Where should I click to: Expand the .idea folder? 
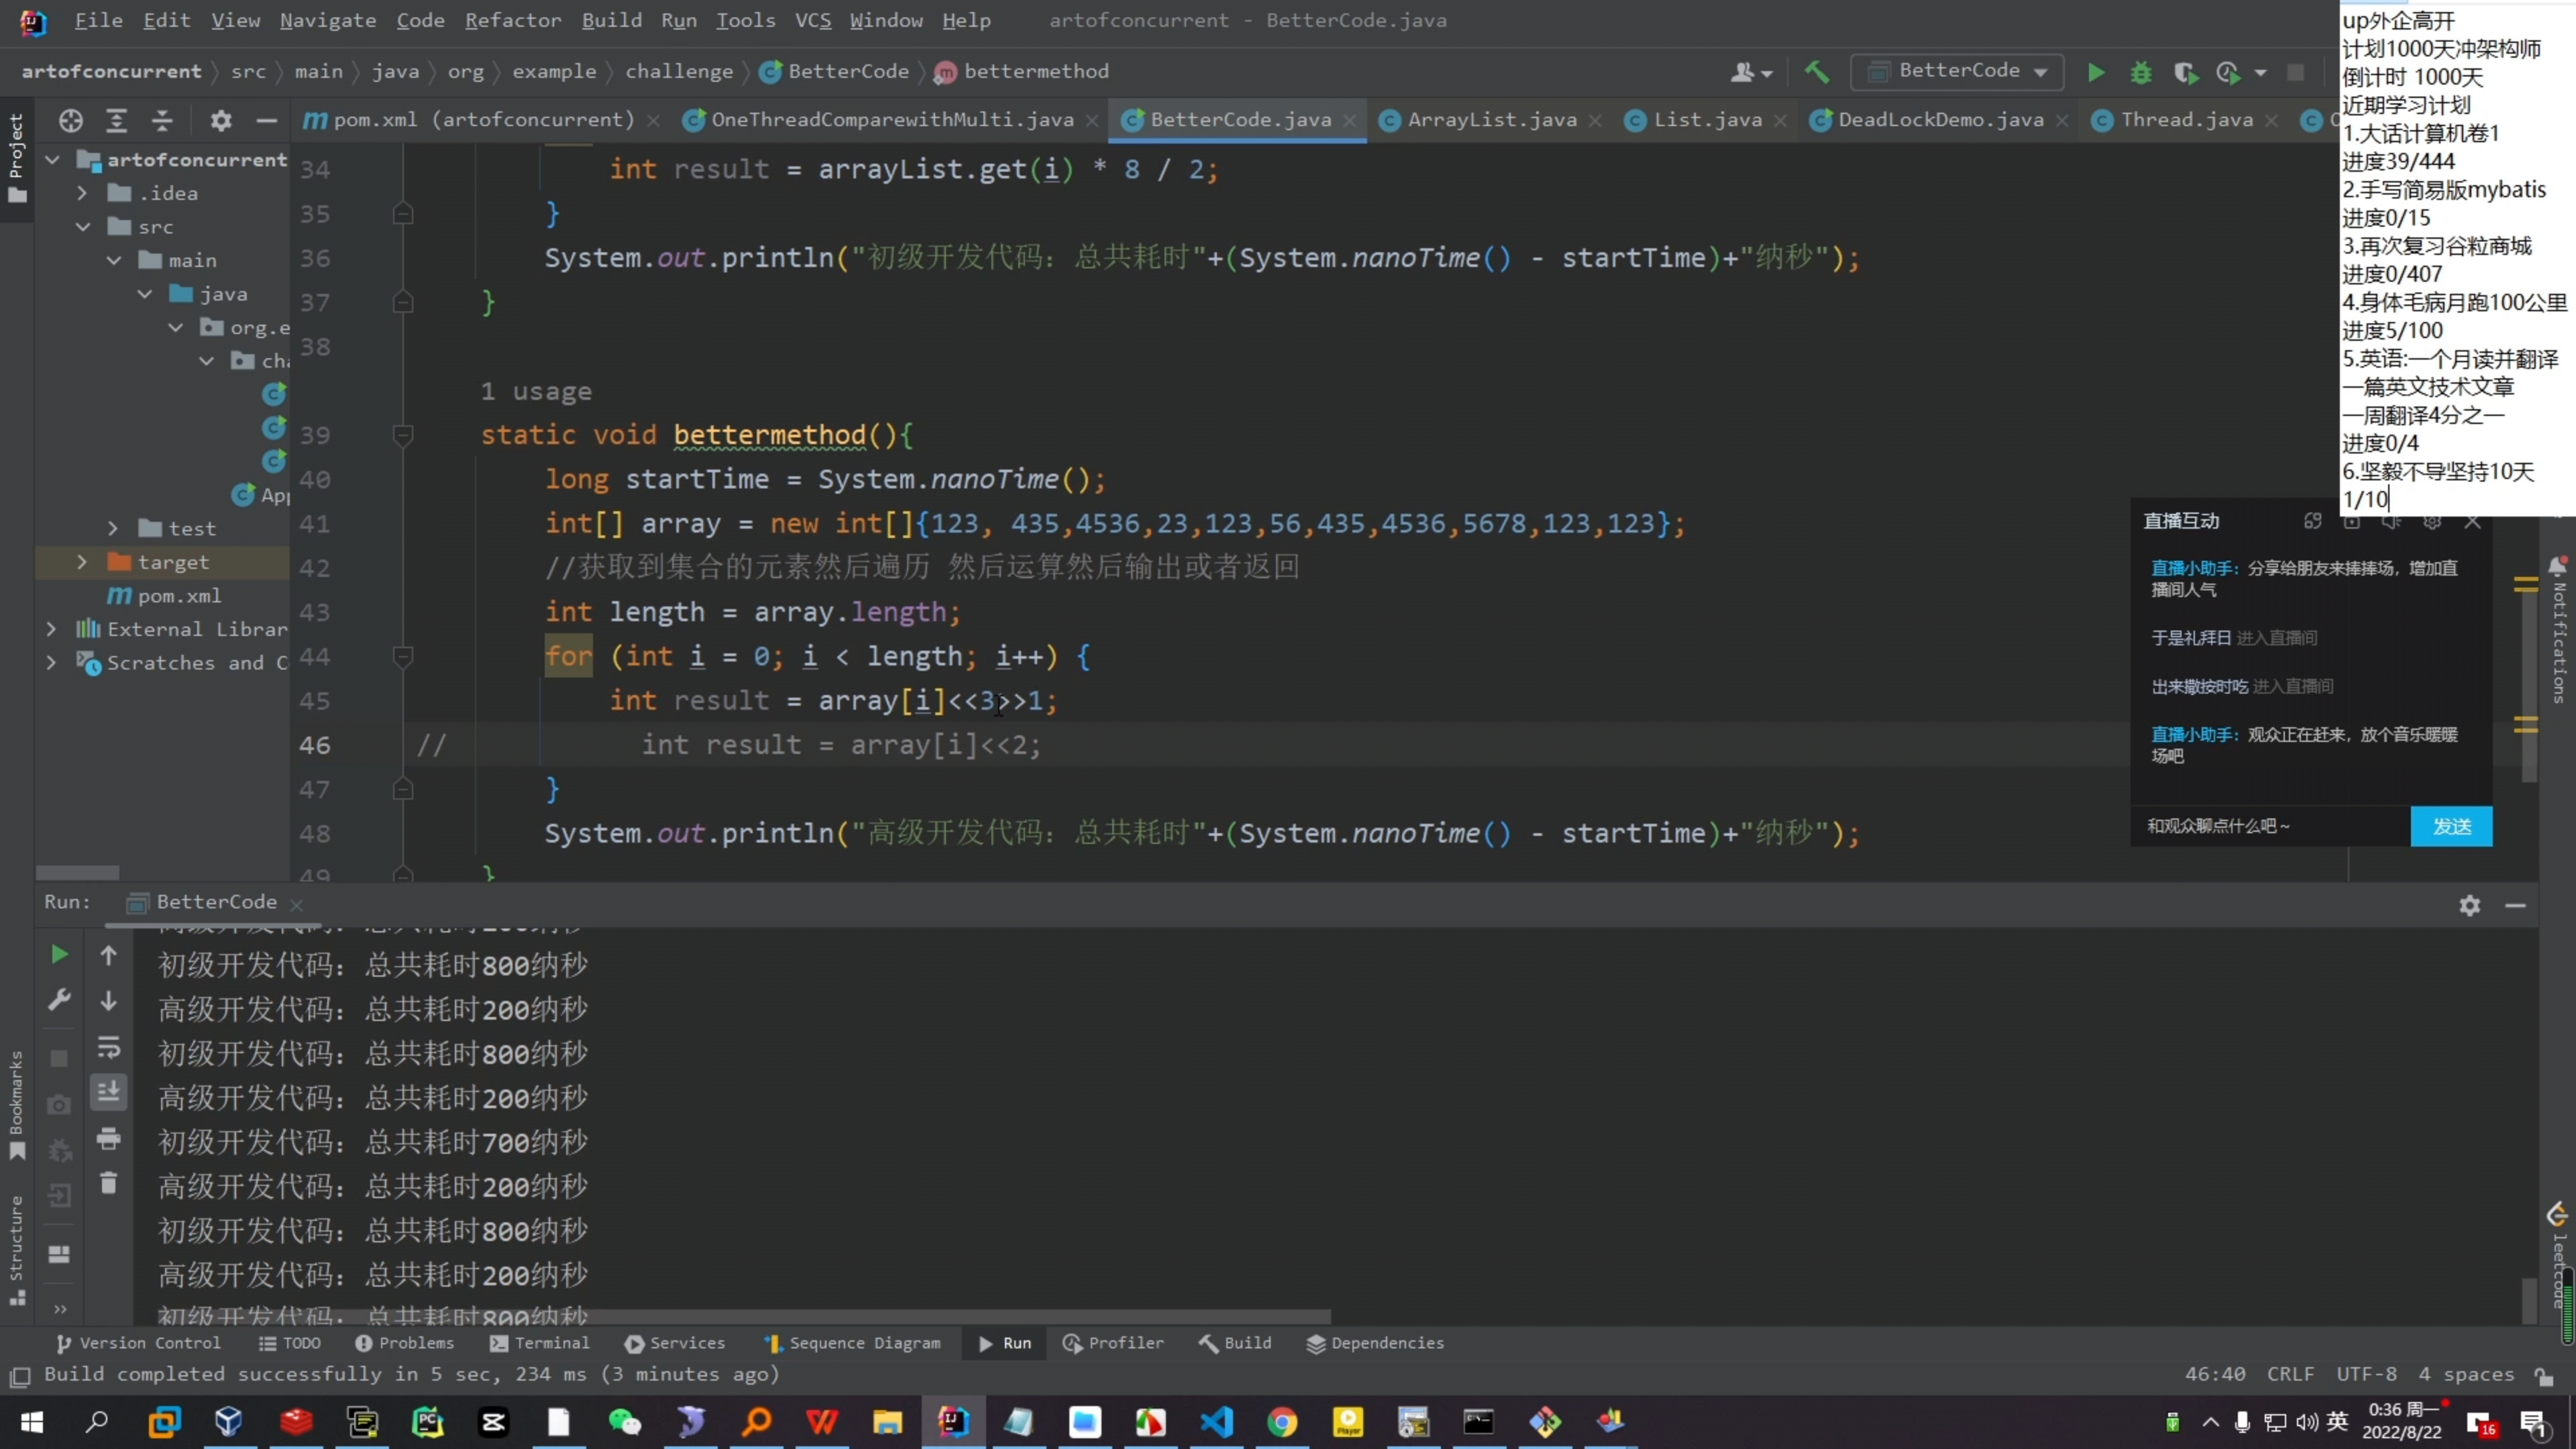pyautogui.click(x=82, y=193)
